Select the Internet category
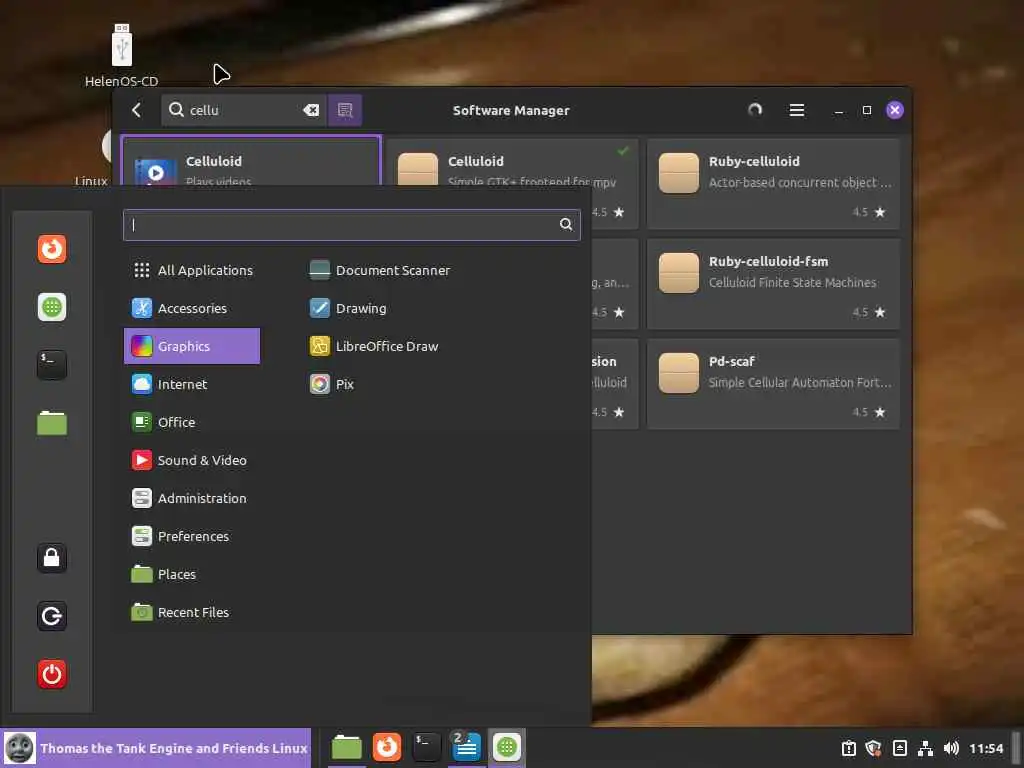Viewport: 1024px width, 768px height. [192, 384]
